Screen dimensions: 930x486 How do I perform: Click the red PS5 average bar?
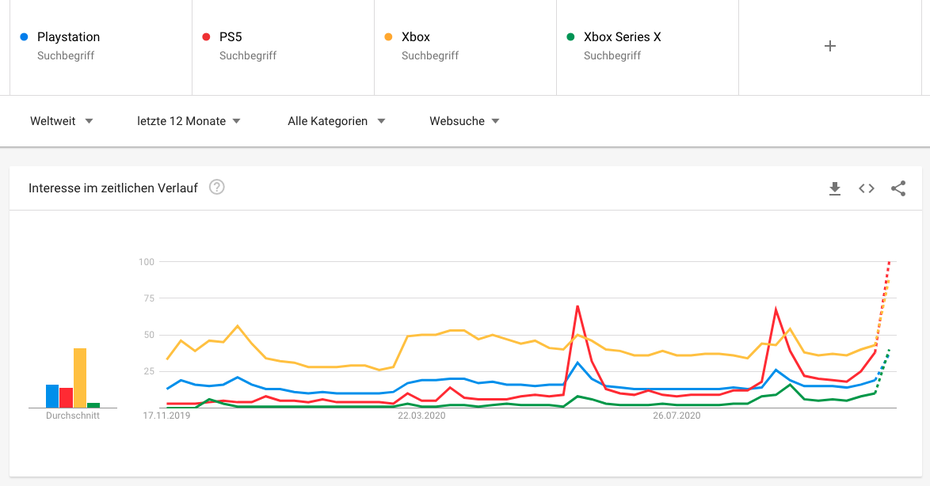tap(66, 398)
